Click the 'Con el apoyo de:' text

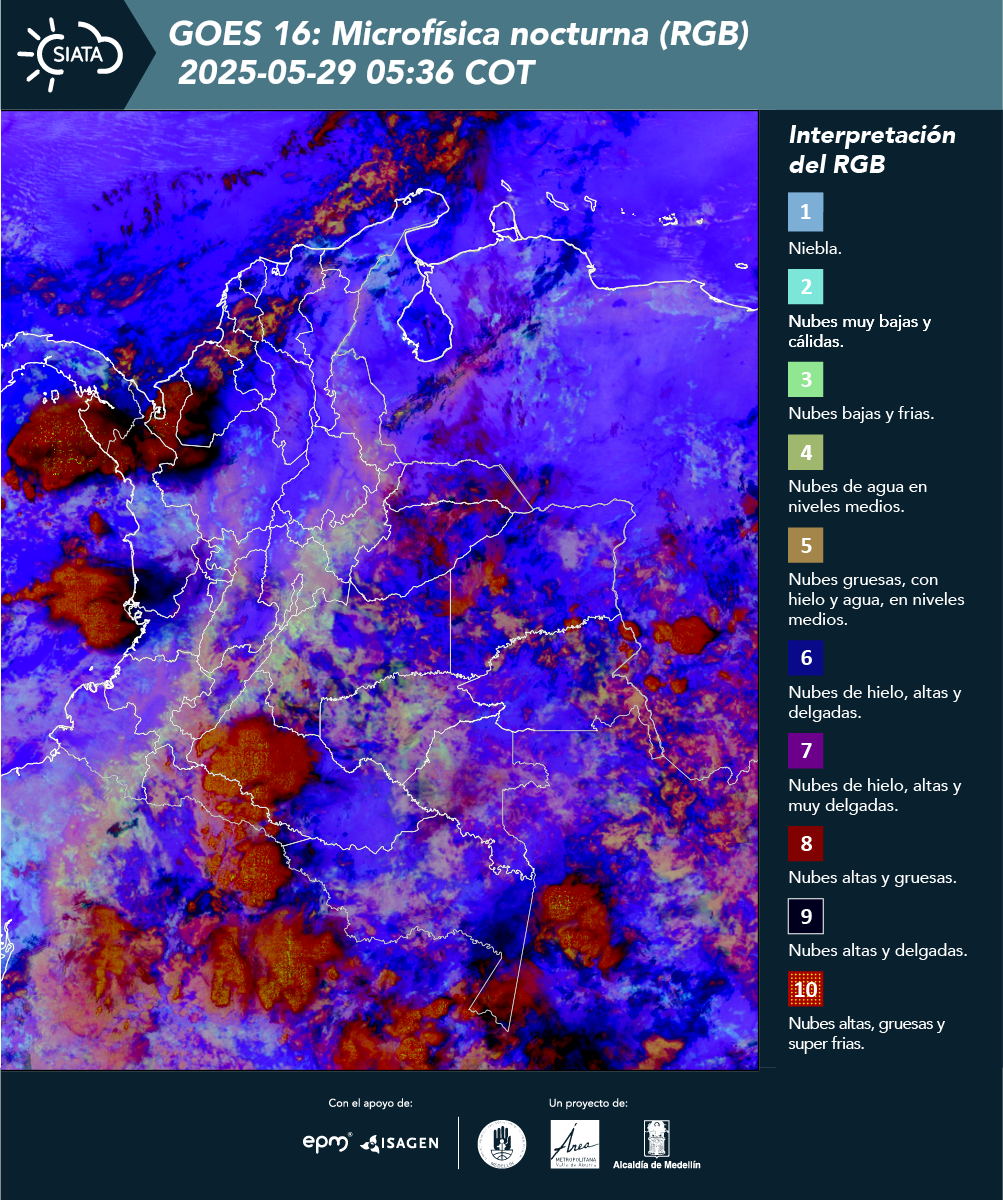(x=370, y=1103)
